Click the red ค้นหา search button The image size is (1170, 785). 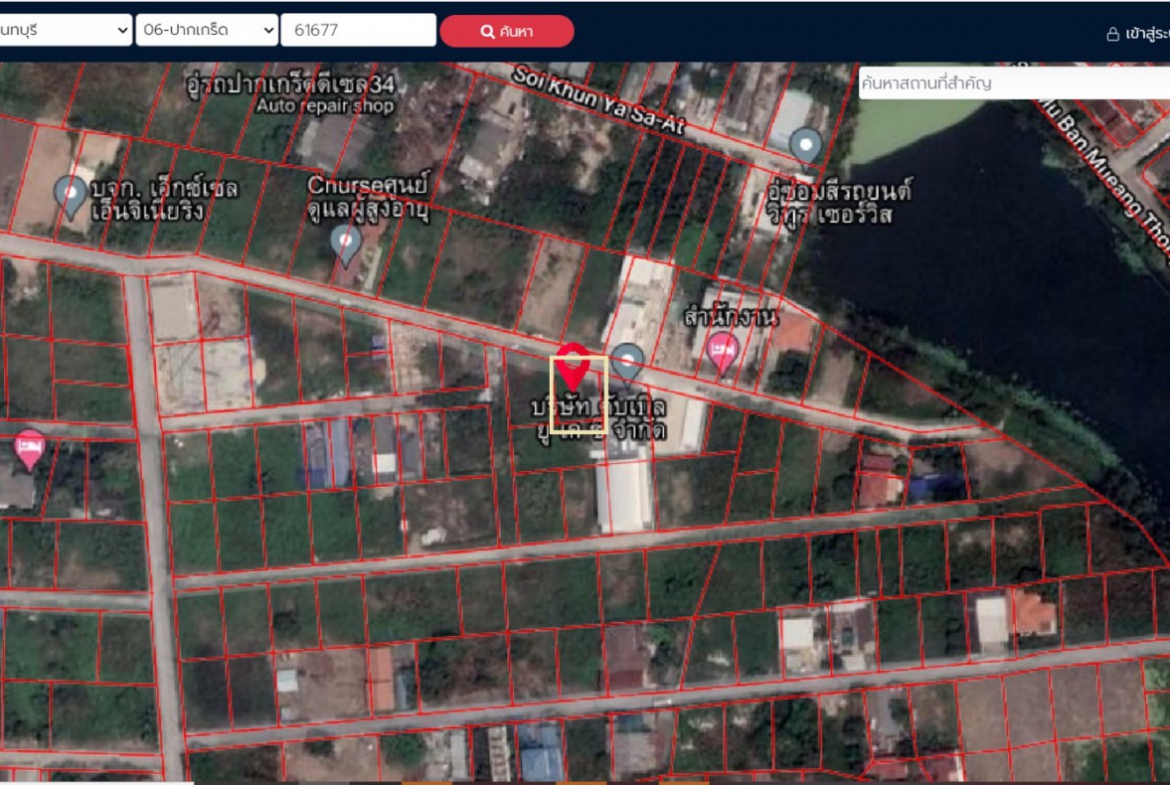coord(507,31)
